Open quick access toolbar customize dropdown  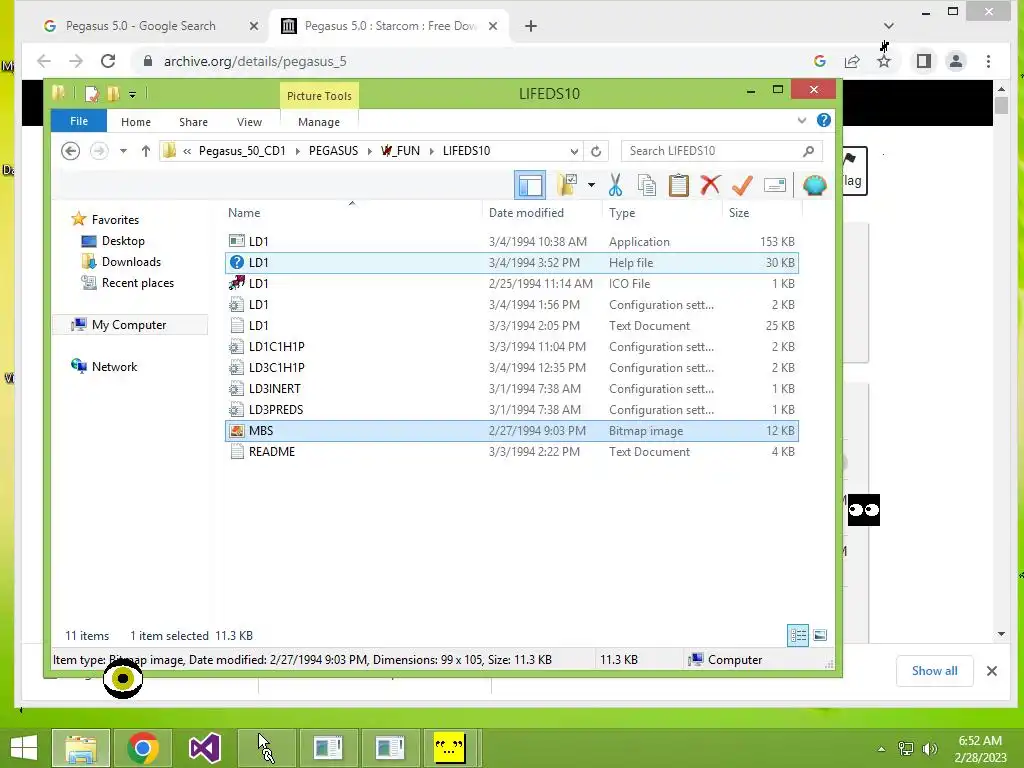point(132,95)
